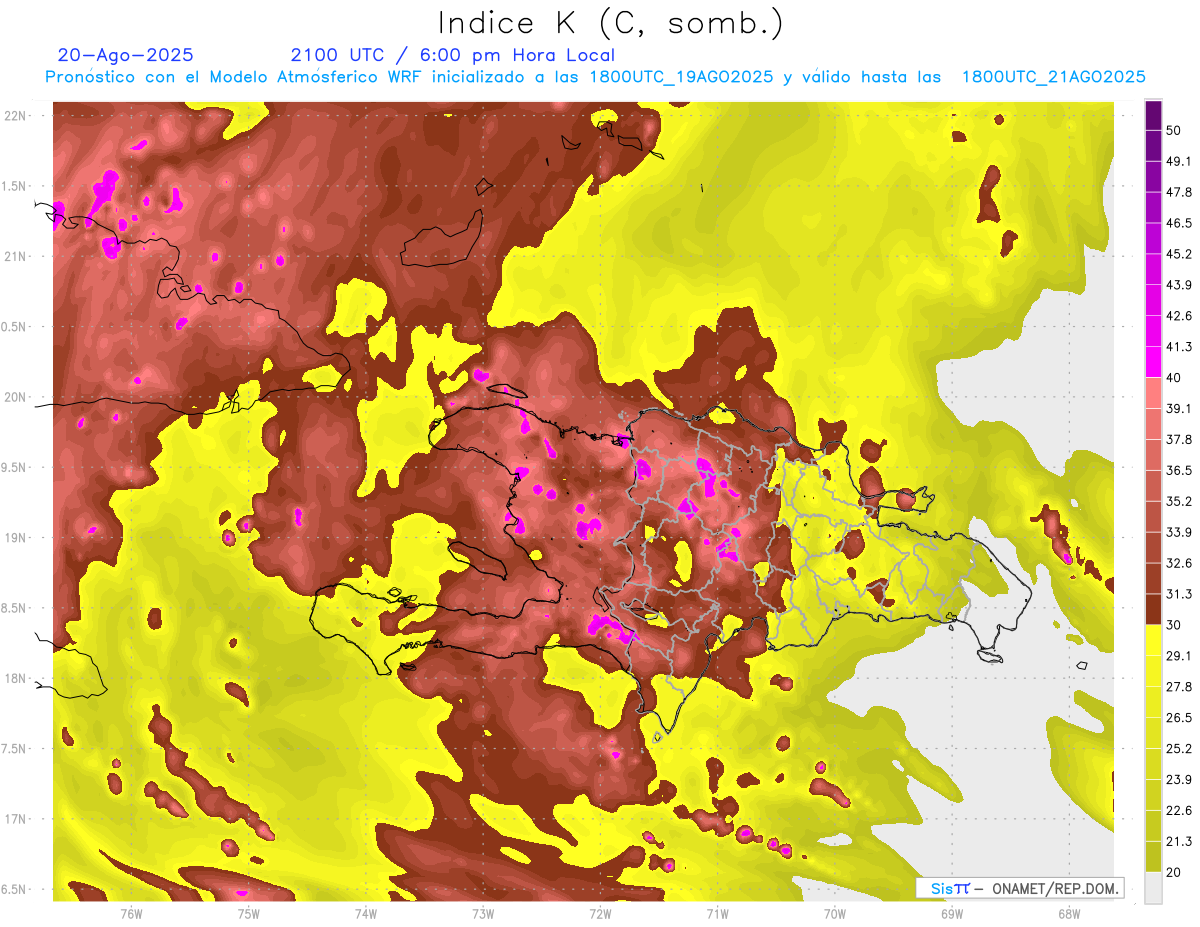1200x927 pixels.
Task: Click the olive swatch between 20 and 21.3
Action: [x=1153, y=857]
